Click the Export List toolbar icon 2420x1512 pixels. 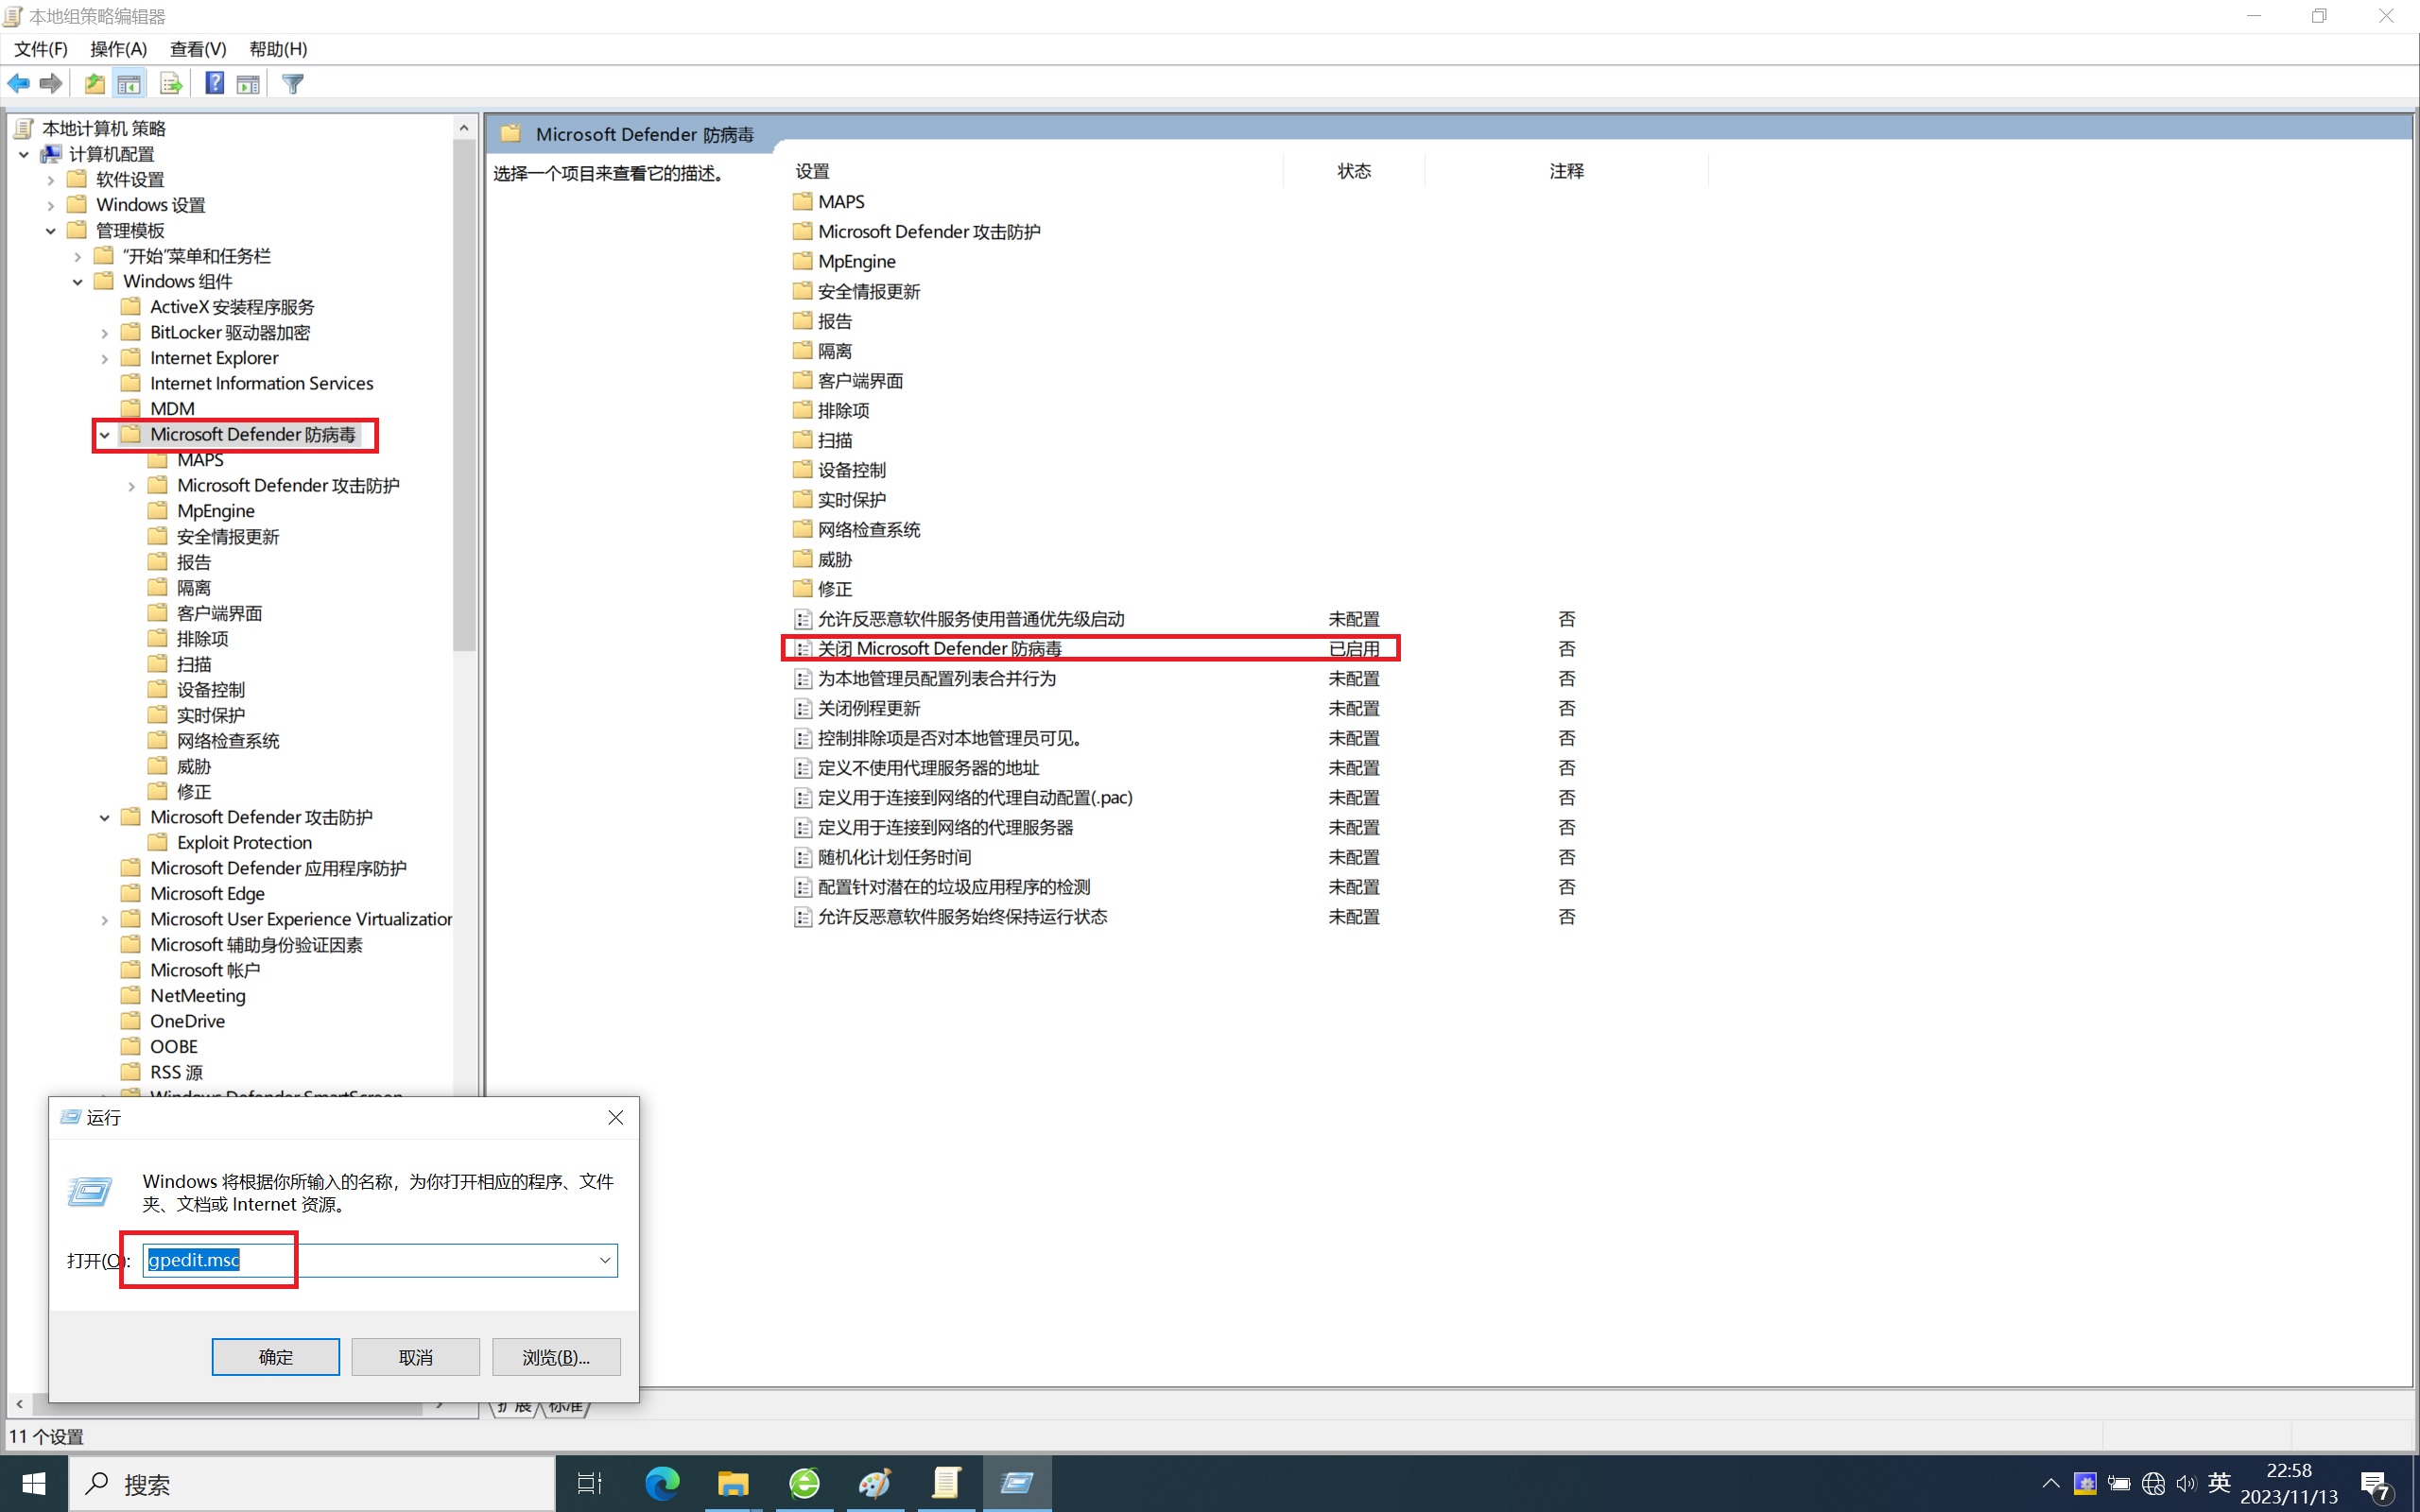coord(171,84)
